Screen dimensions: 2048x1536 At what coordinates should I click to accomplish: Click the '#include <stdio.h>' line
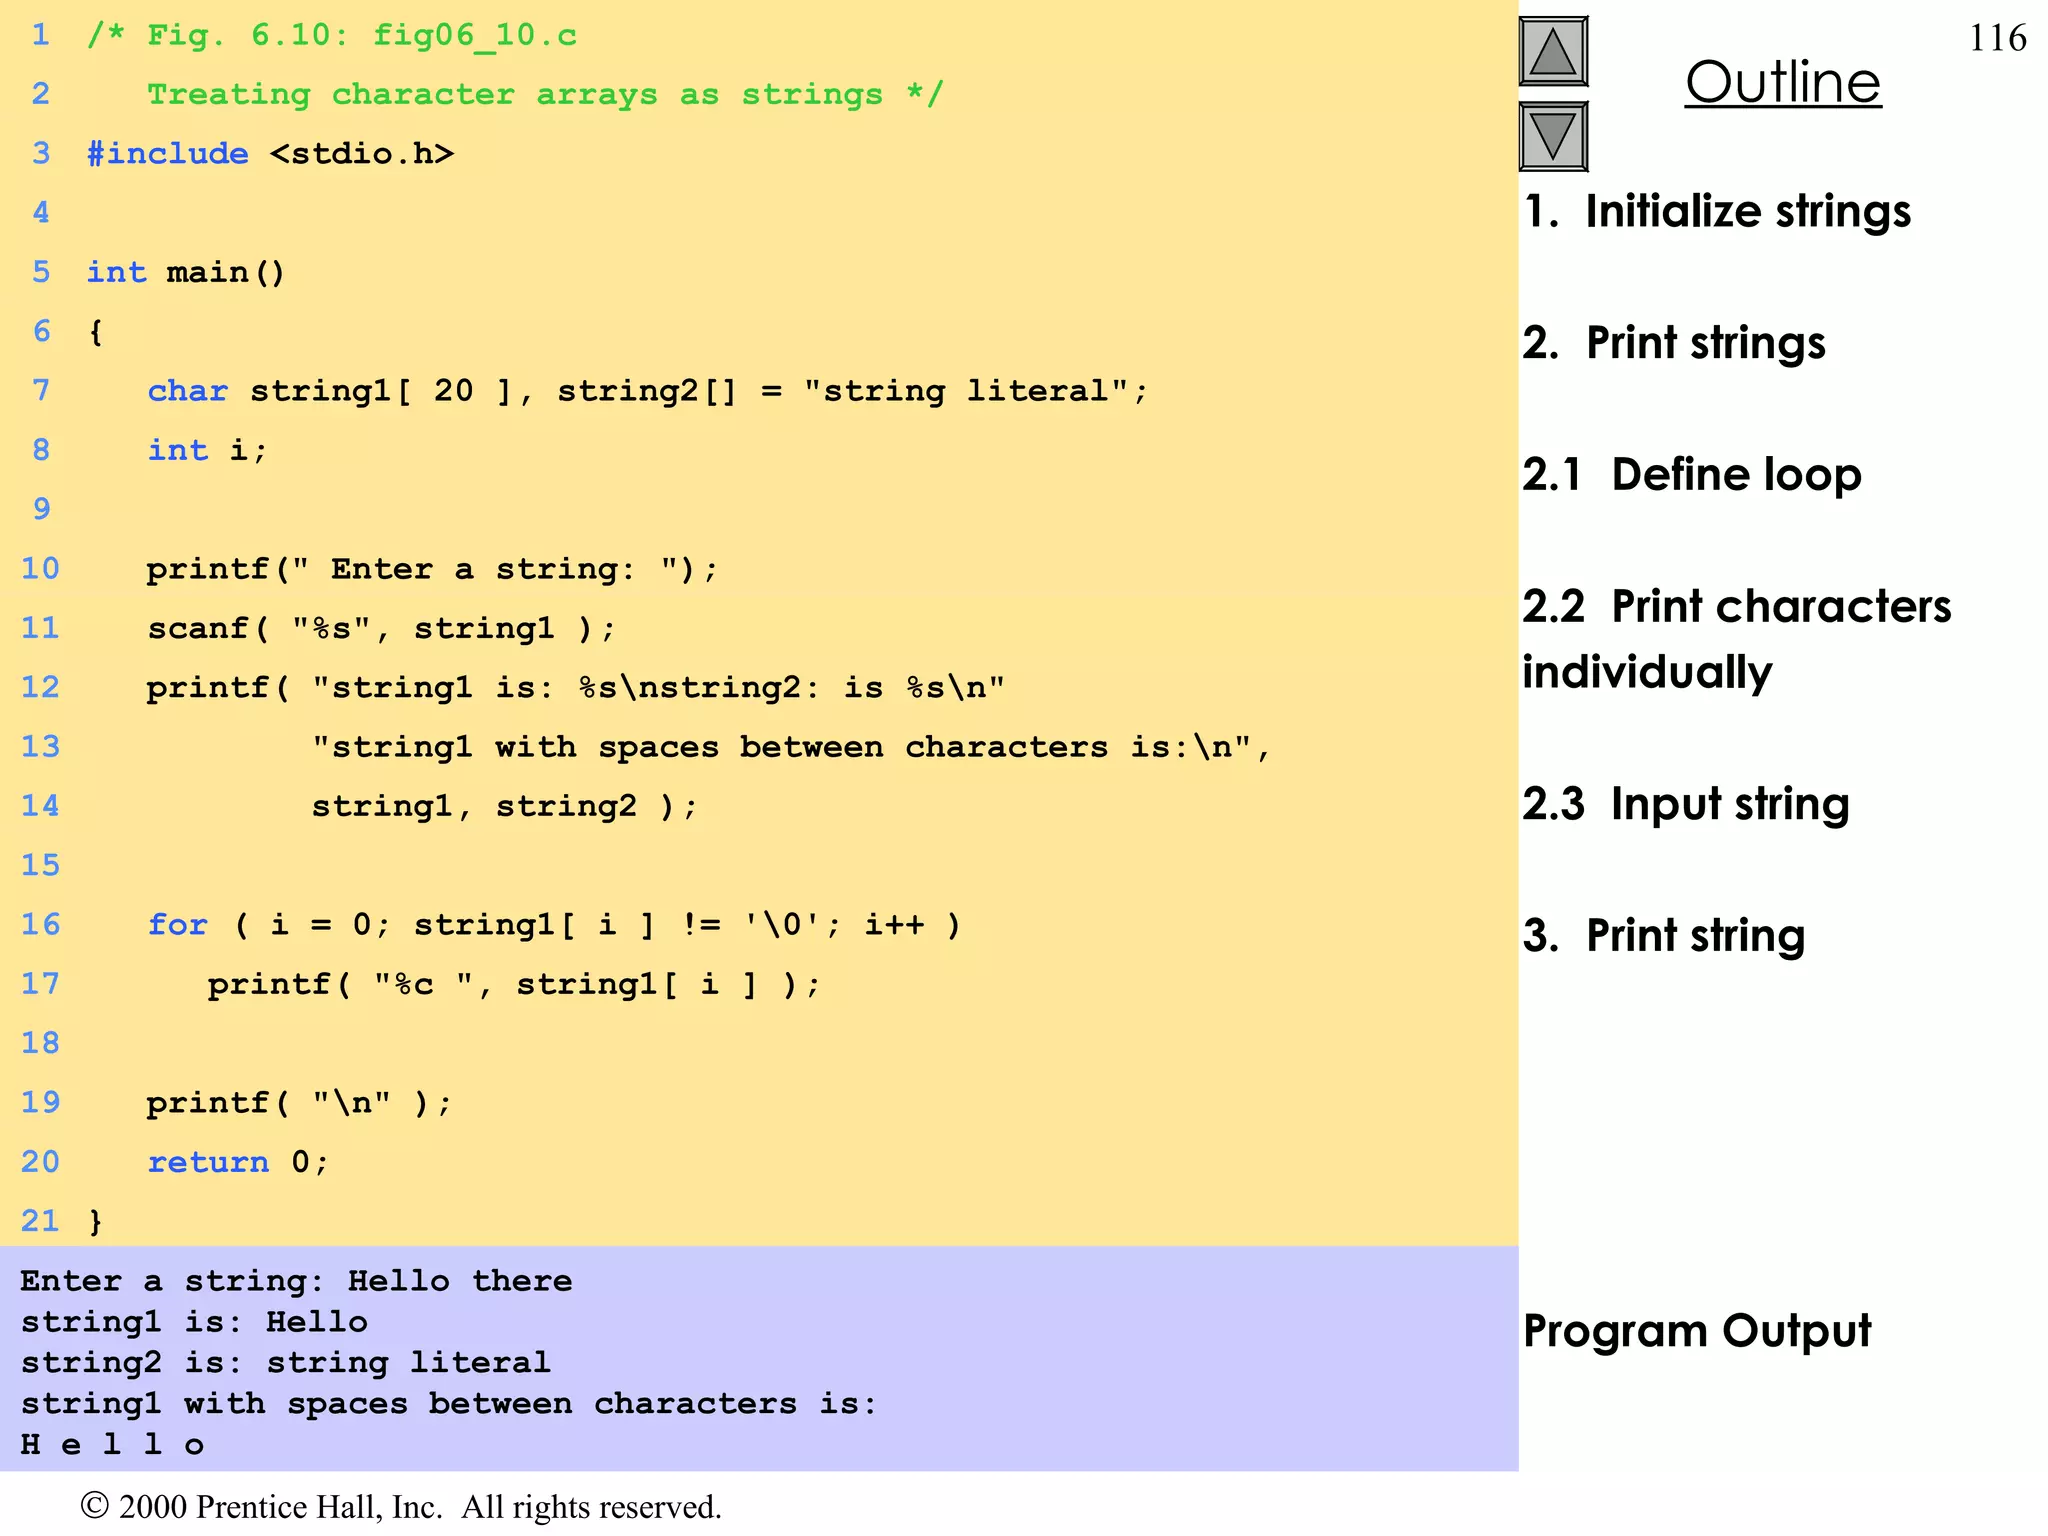tap(270, 154)
